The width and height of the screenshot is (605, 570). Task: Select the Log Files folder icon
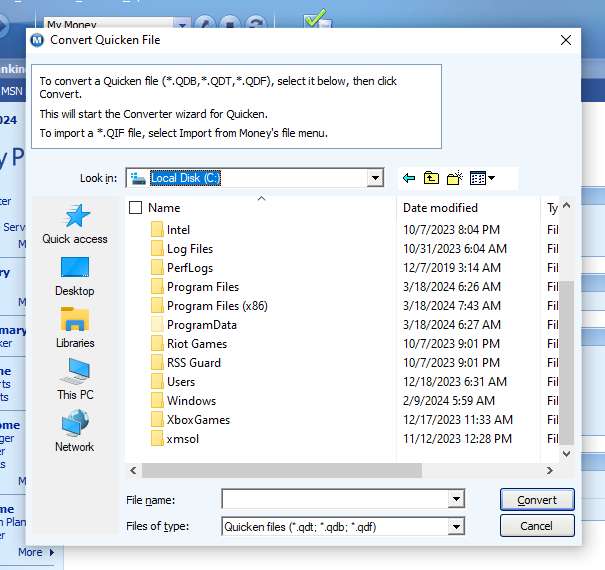tap(157, 249)
